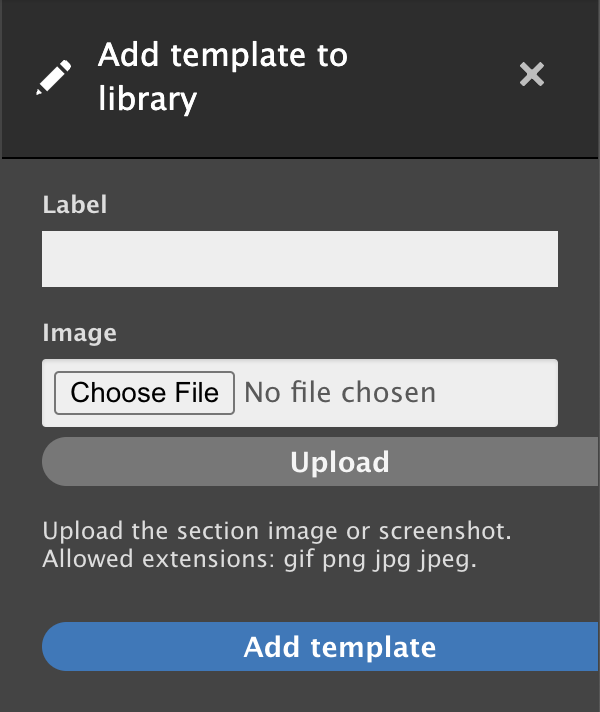Click the "Label" field caption
Viewport: 600px width, 712px height.
[x=74, y=205]
